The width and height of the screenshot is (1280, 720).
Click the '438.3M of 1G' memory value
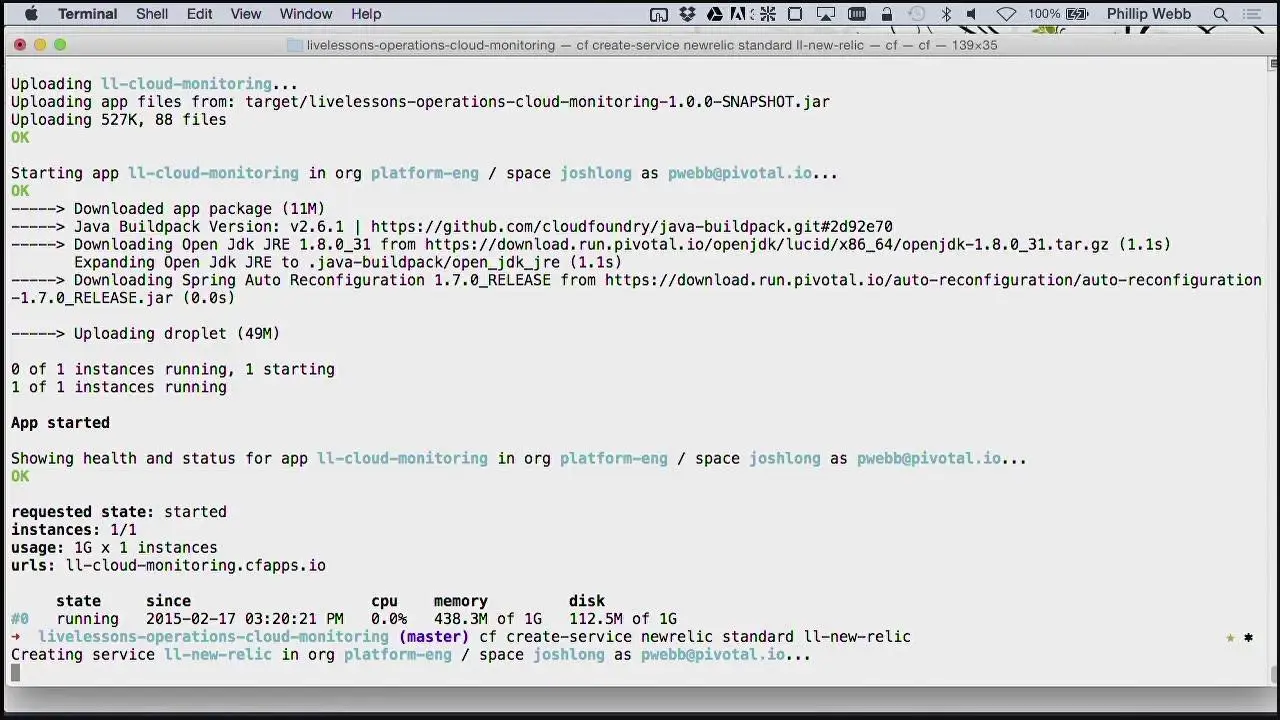[487, 619]
